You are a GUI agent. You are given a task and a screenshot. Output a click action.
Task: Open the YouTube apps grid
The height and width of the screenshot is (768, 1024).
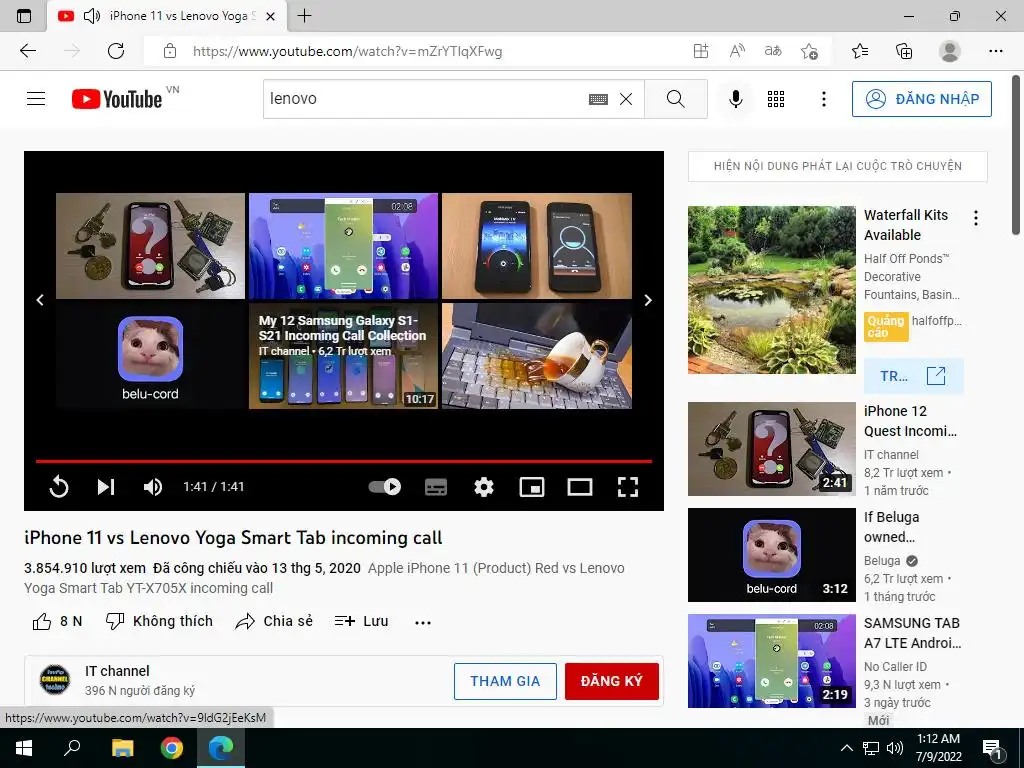[776, 99]
